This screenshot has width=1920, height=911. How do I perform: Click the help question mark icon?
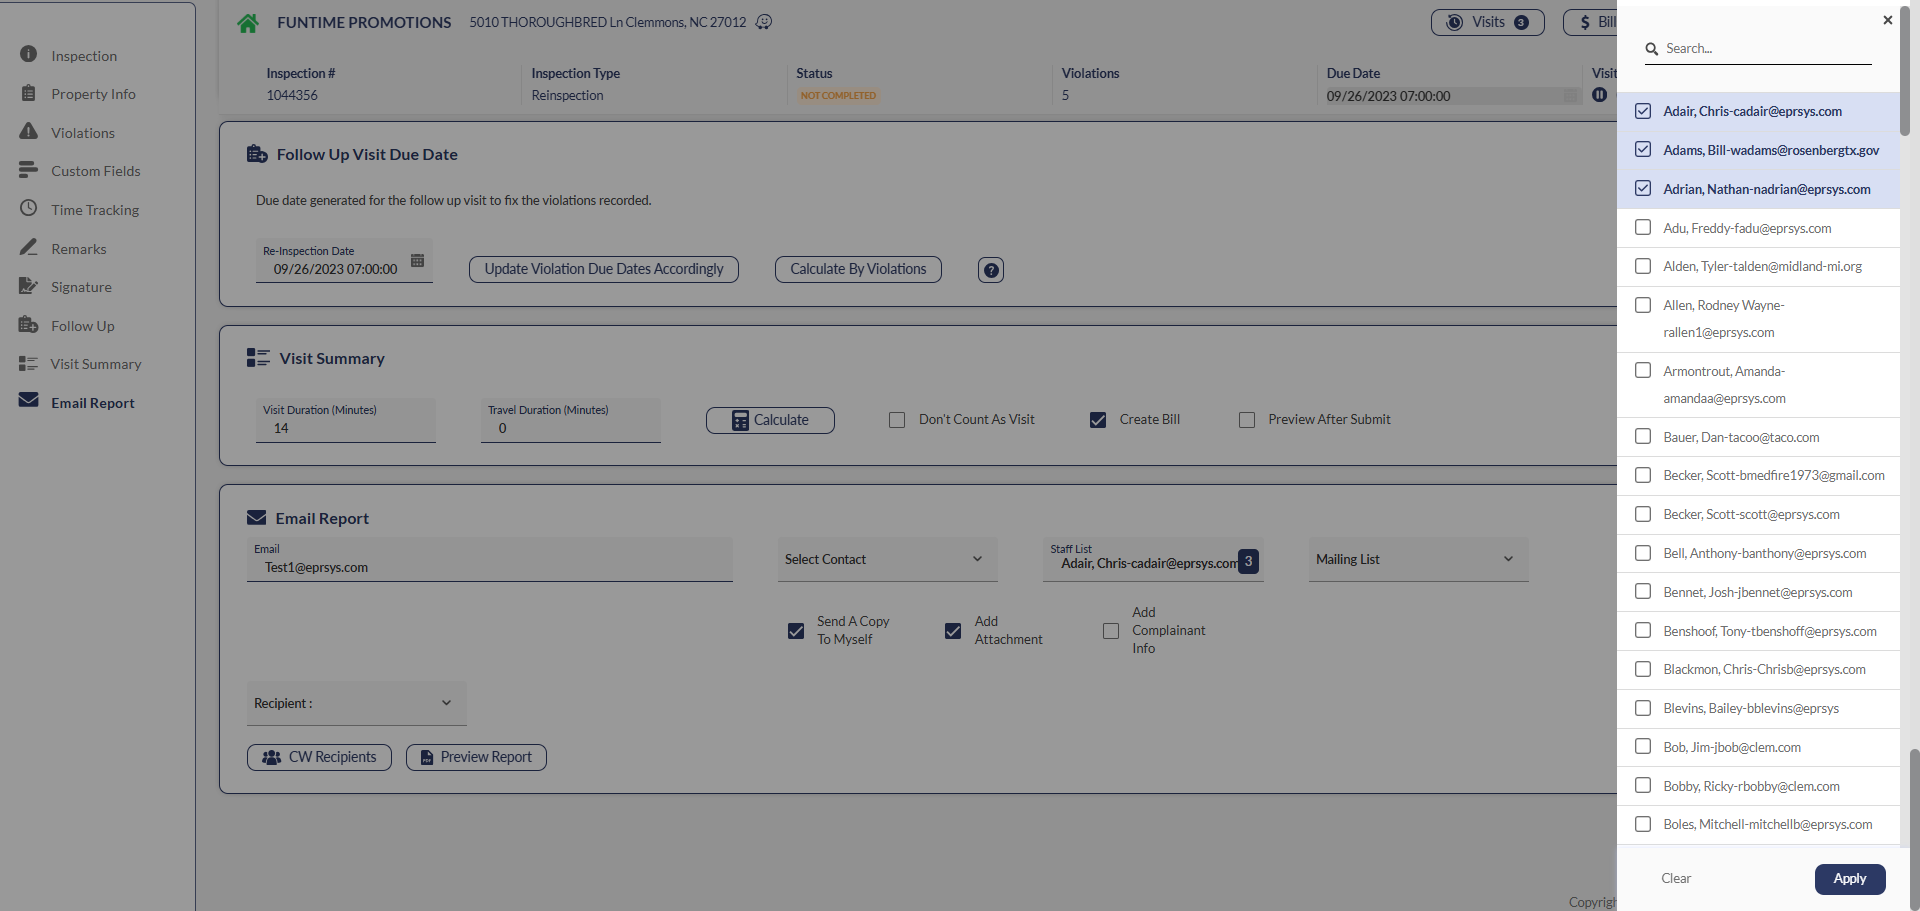pyautogui.click(x=990, y=270)
